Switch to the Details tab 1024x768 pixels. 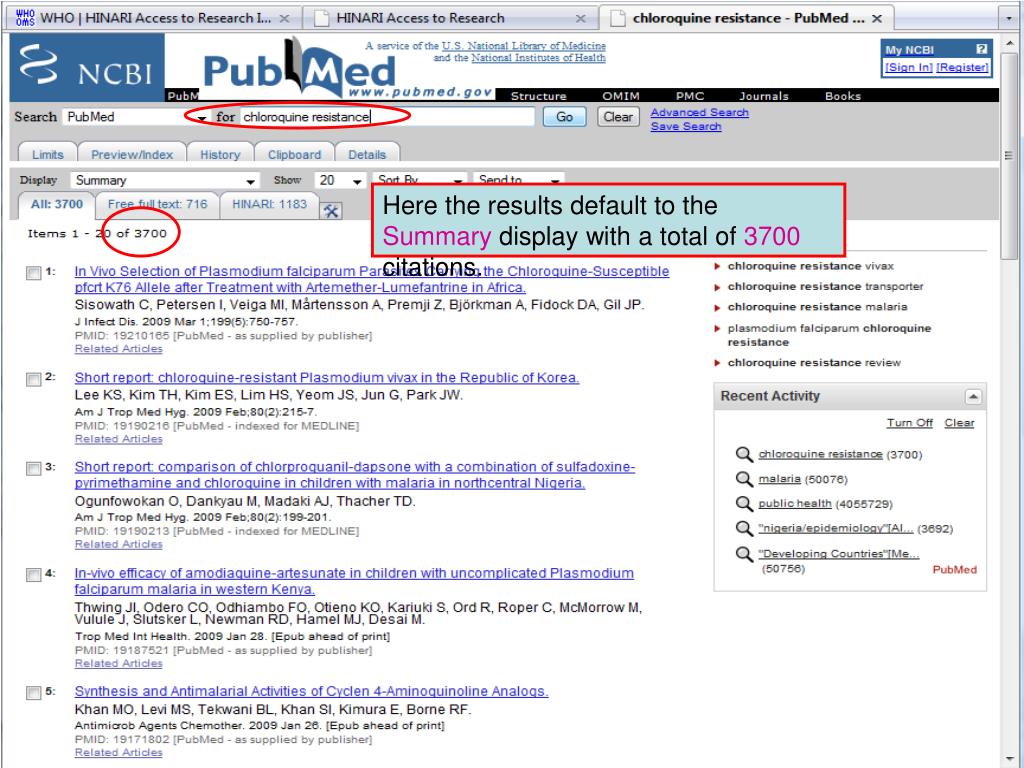(367, 155)
